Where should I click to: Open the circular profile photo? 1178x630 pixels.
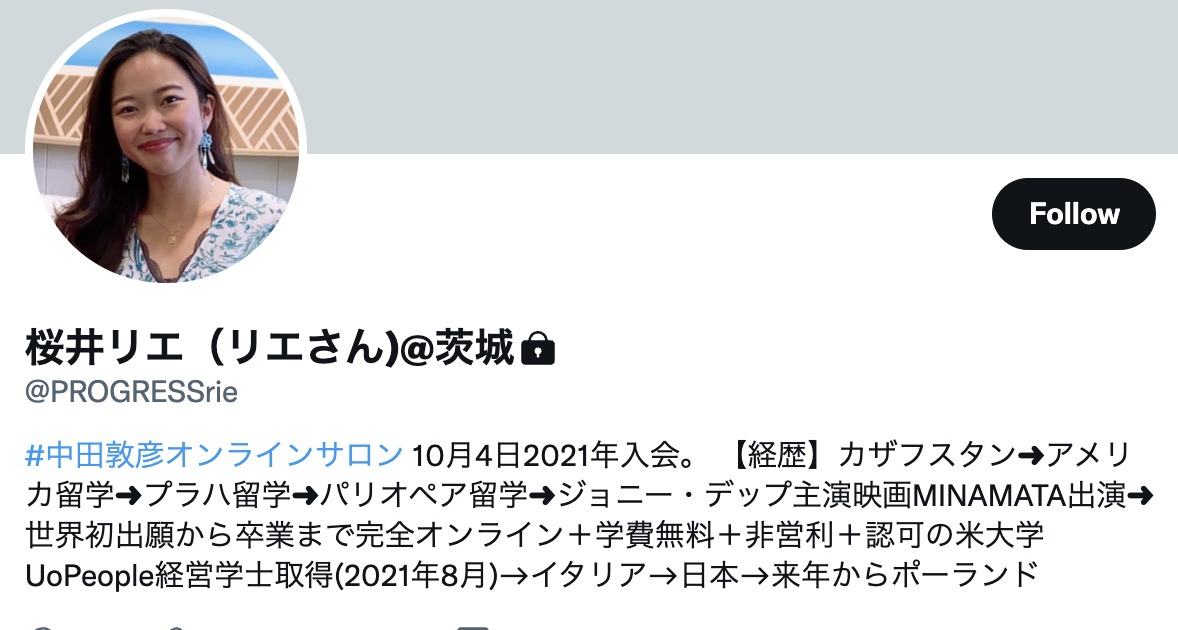(x=166, y=149)
